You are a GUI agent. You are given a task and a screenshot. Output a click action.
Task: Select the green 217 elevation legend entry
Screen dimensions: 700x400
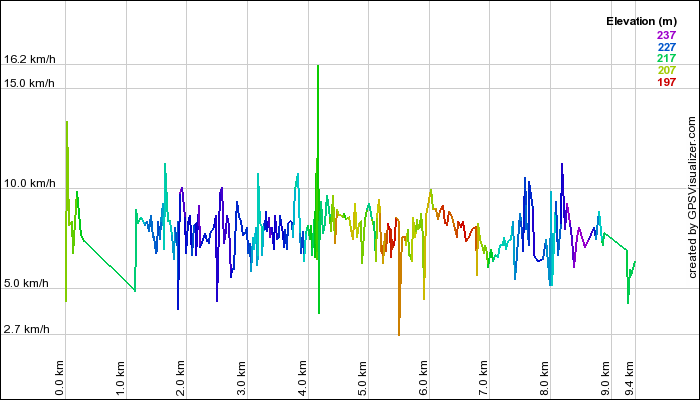pos(667,58)
